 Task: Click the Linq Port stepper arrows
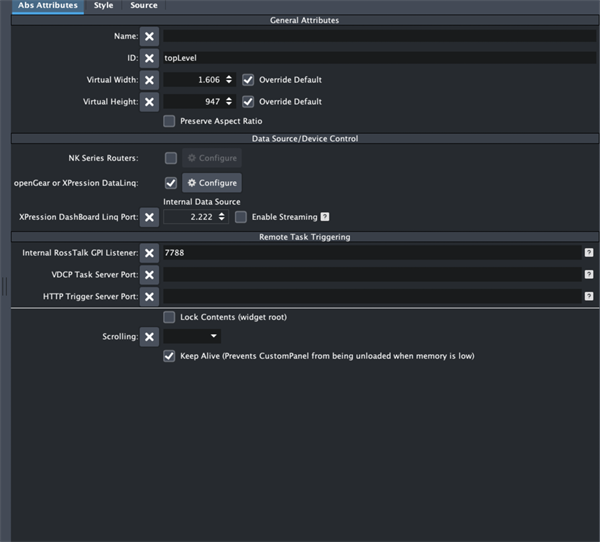222,216
